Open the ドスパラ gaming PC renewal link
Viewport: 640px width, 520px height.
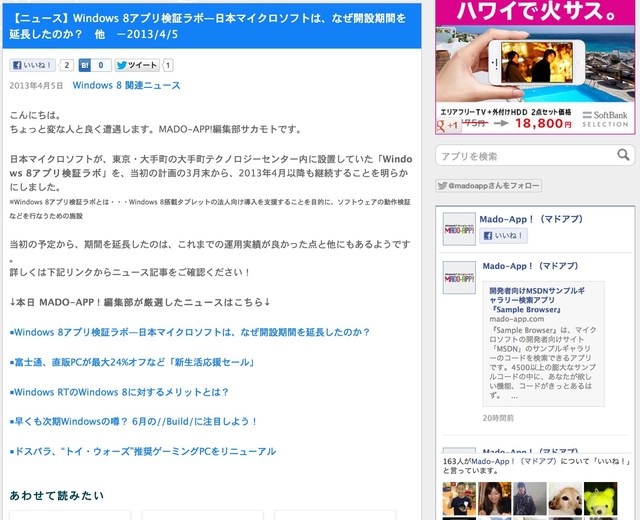142,452
